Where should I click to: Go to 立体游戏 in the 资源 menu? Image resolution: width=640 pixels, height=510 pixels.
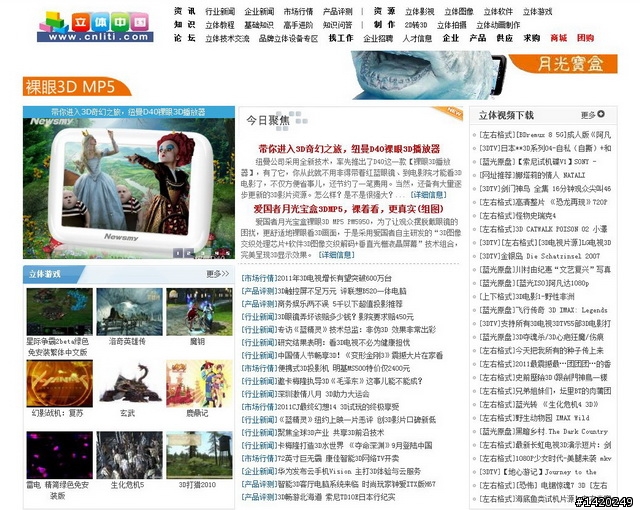pos(537,11)
